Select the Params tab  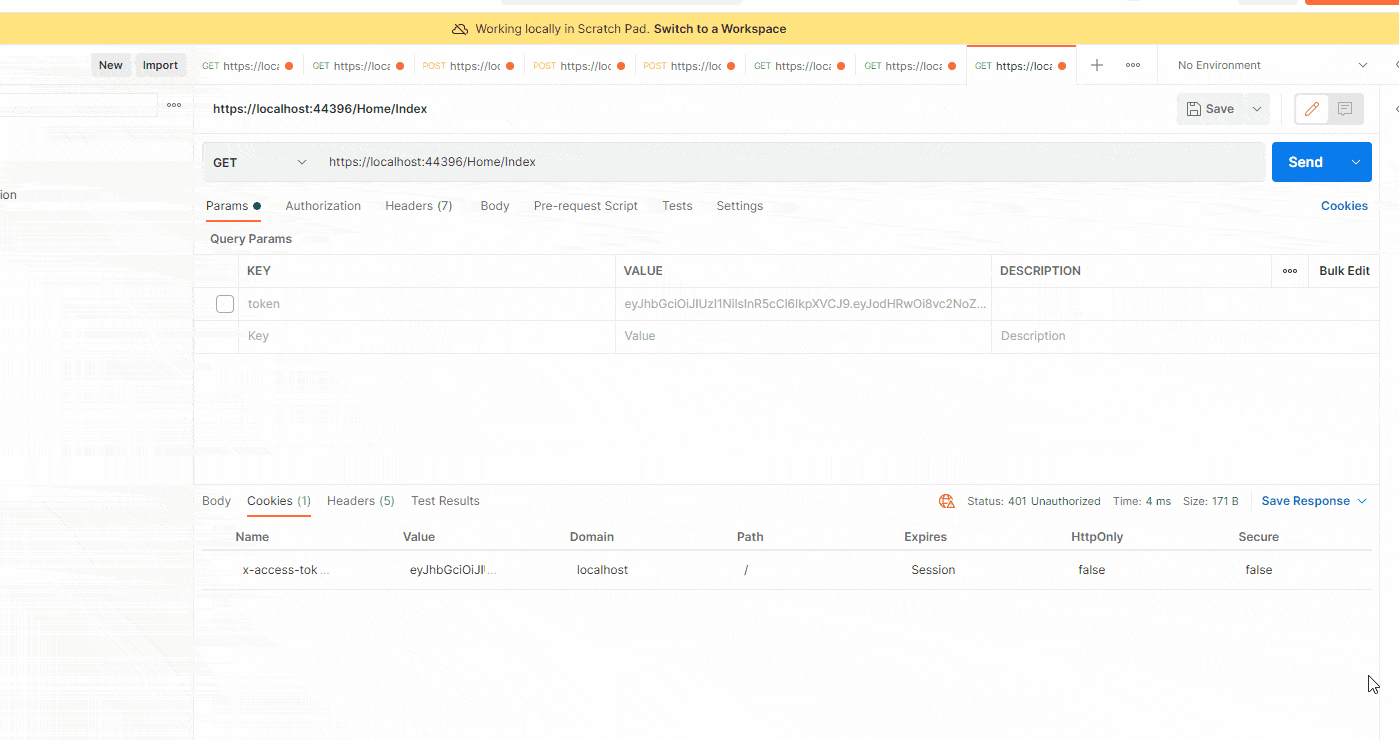[233, 206]
